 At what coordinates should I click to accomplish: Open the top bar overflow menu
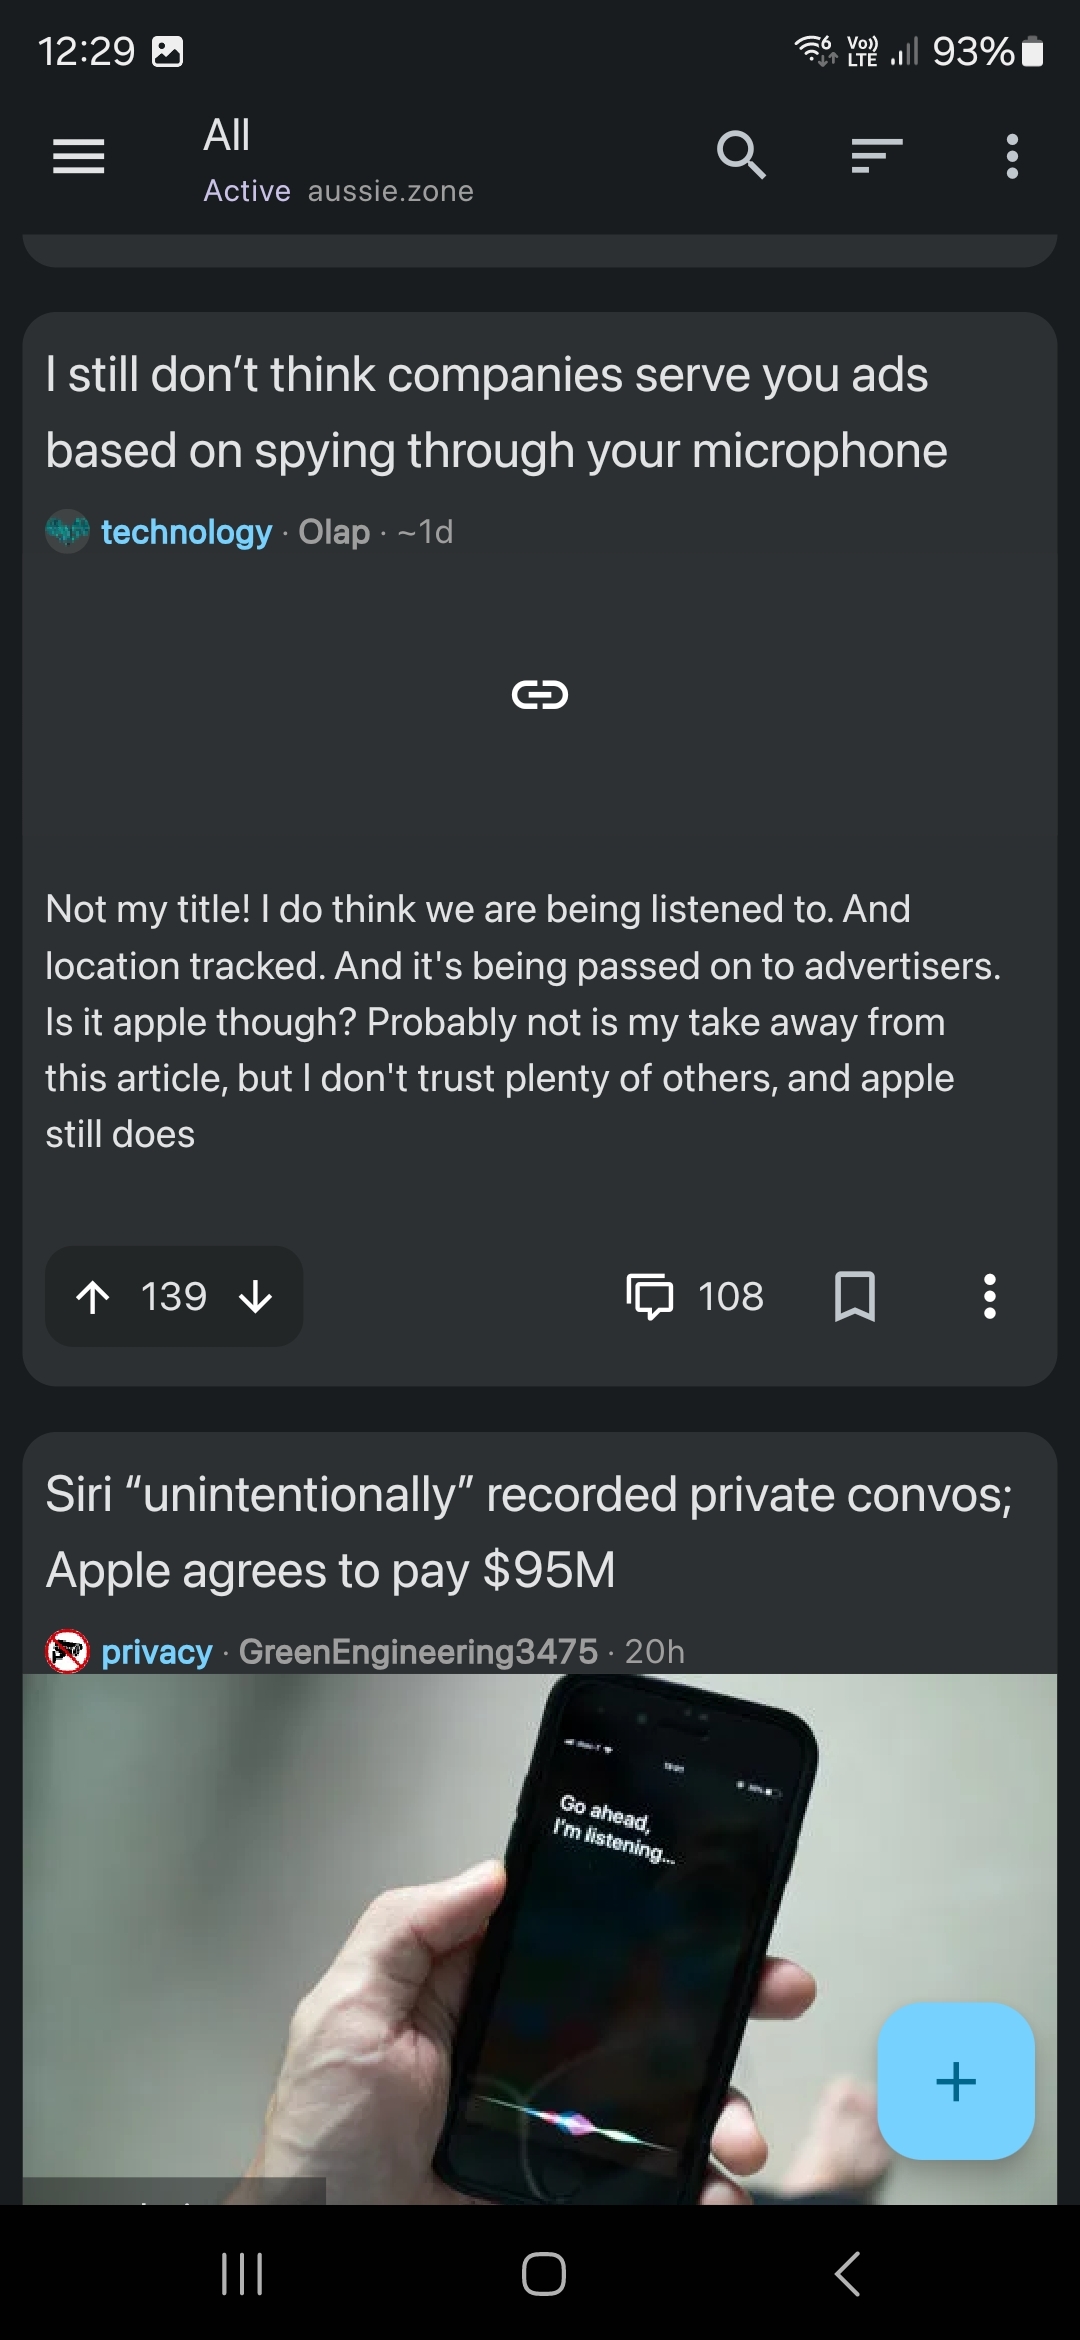click(1012, 157)
